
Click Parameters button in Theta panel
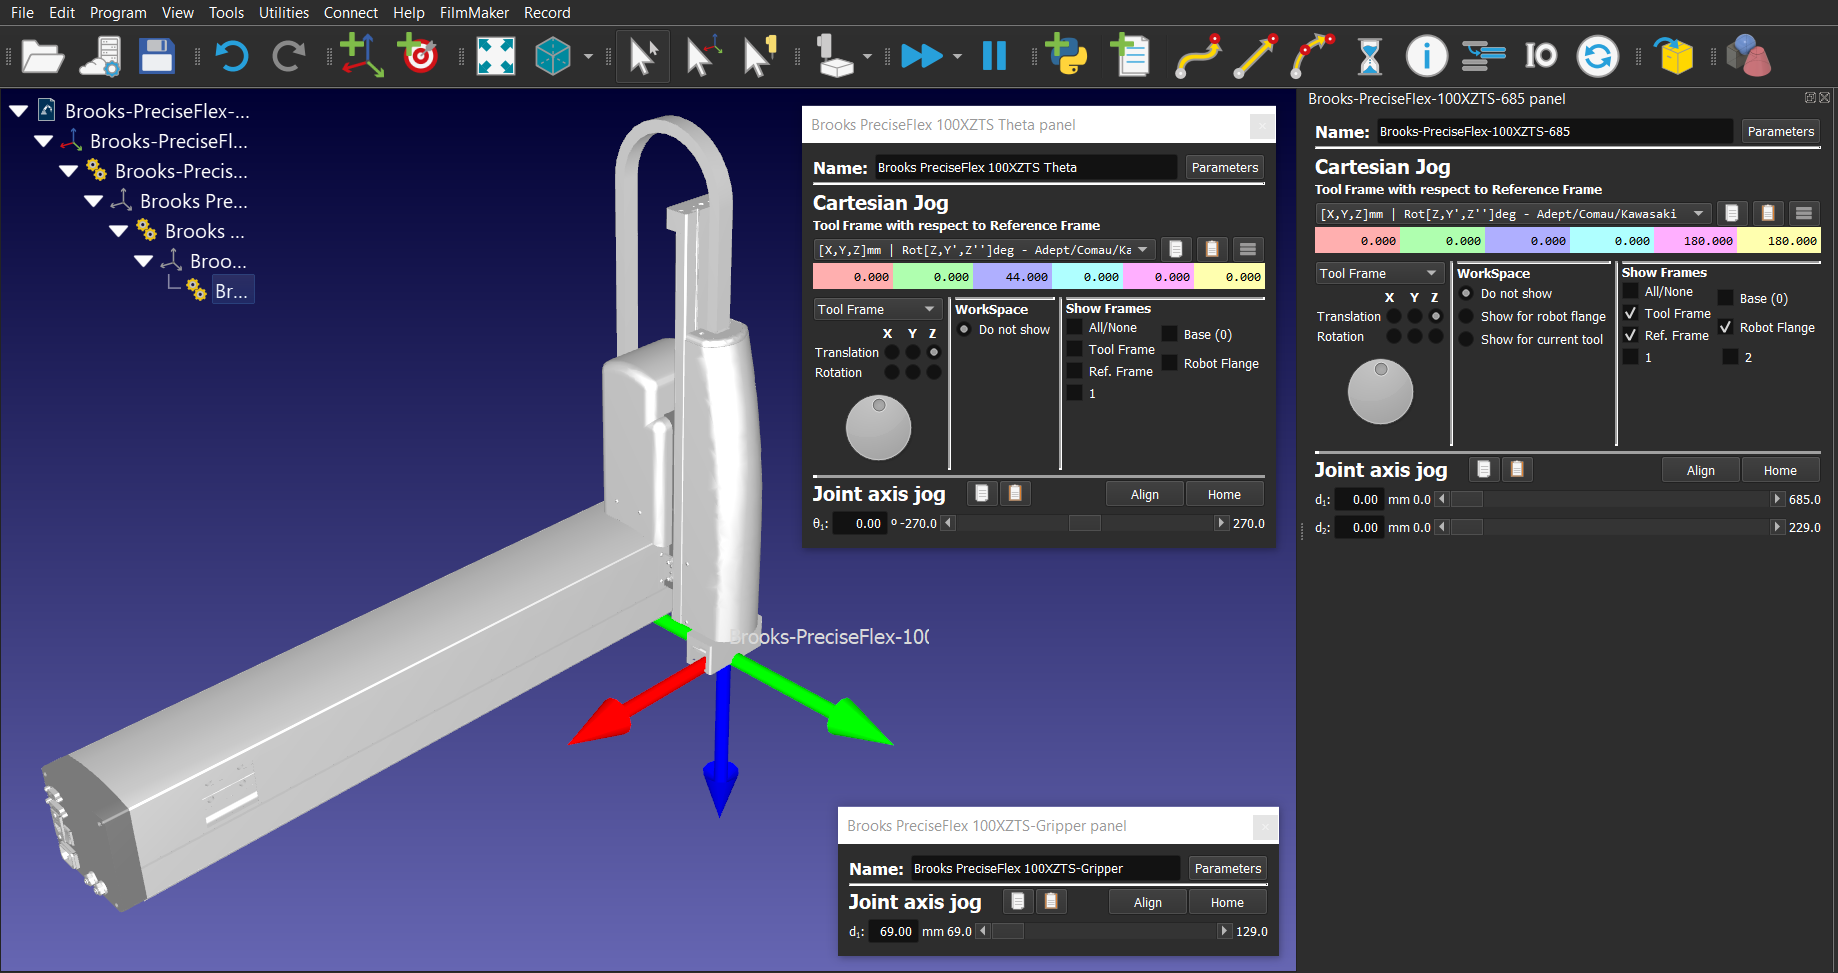(x=1224, y=167)
